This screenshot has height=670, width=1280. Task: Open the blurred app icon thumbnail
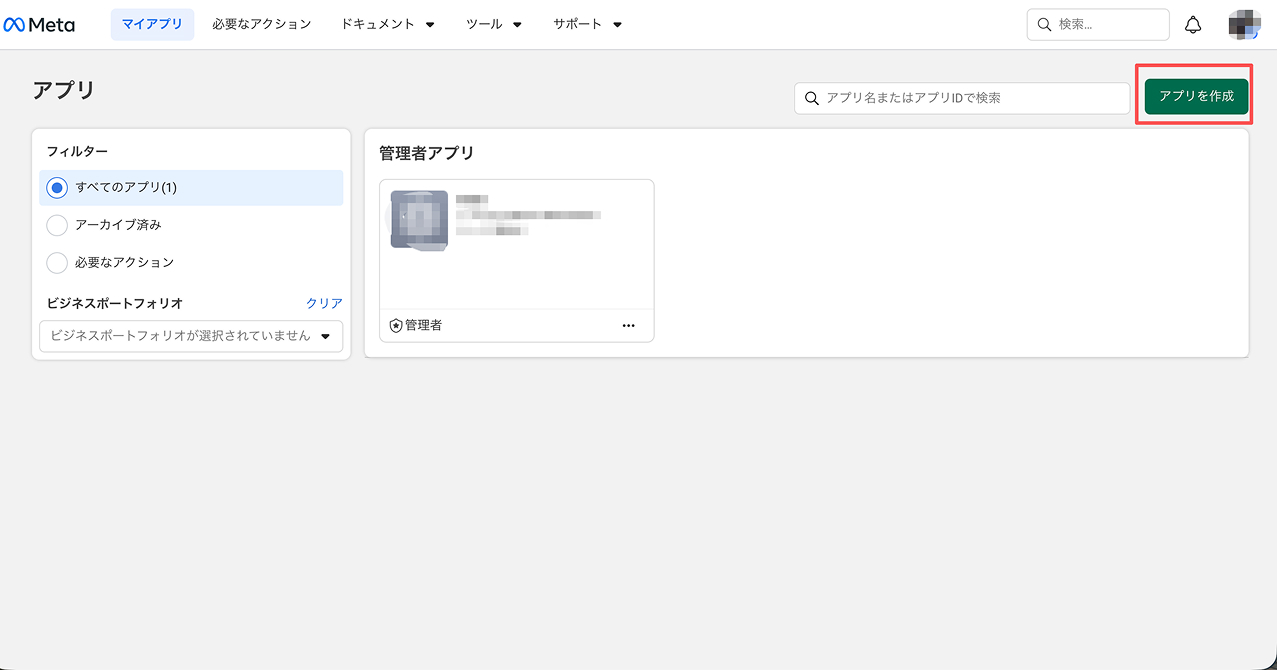click(419, 219)
